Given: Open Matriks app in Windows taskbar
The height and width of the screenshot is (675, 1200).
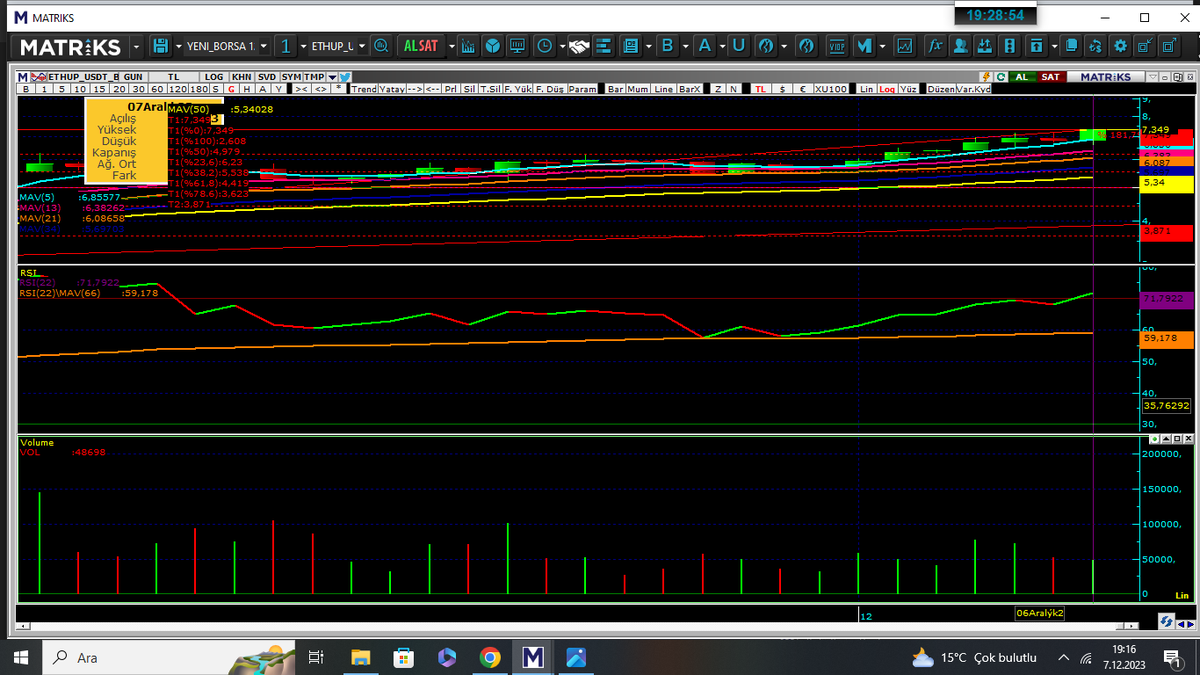Looking at the screenshot, I should [x=532, y=657].
